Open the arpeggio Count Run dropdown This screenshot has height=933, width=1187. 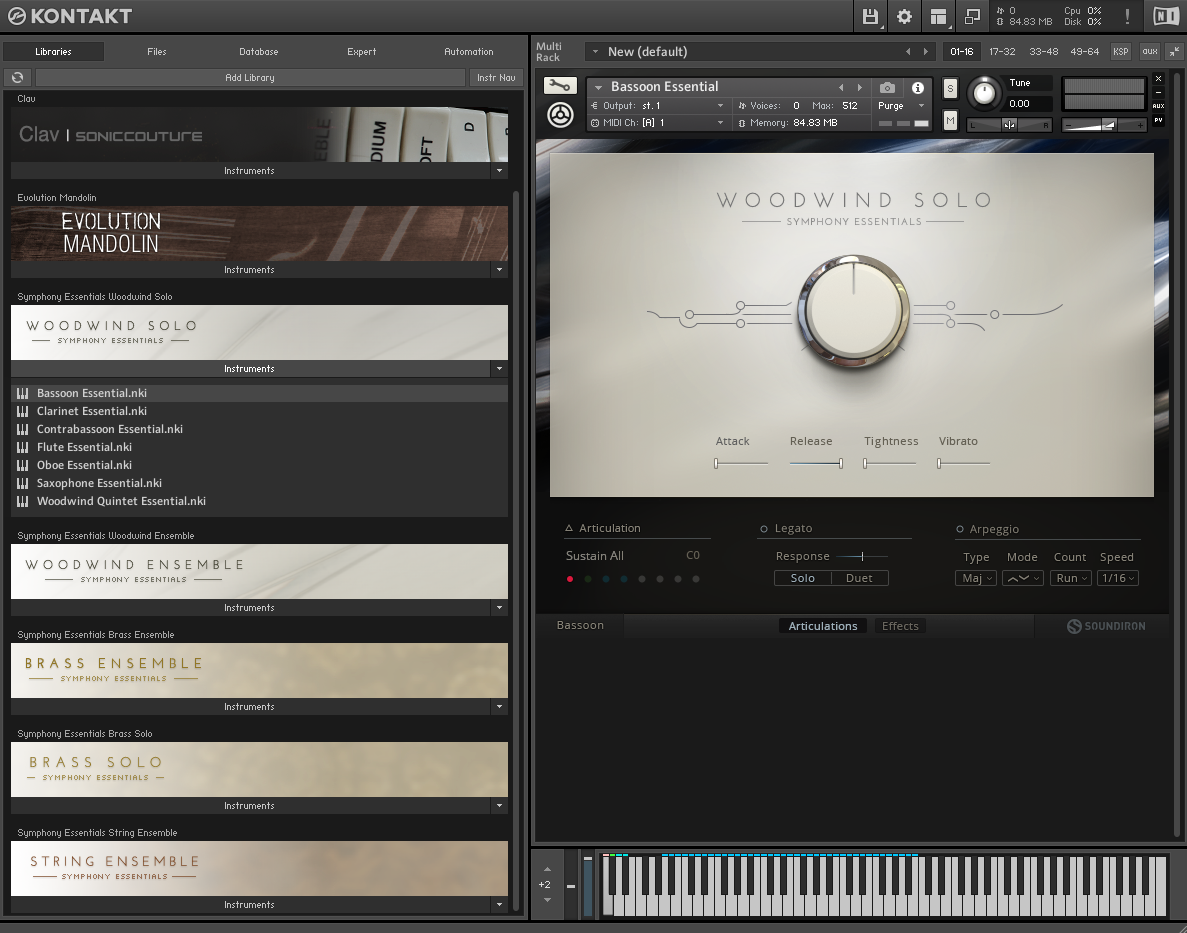(x=1070, y=578)
